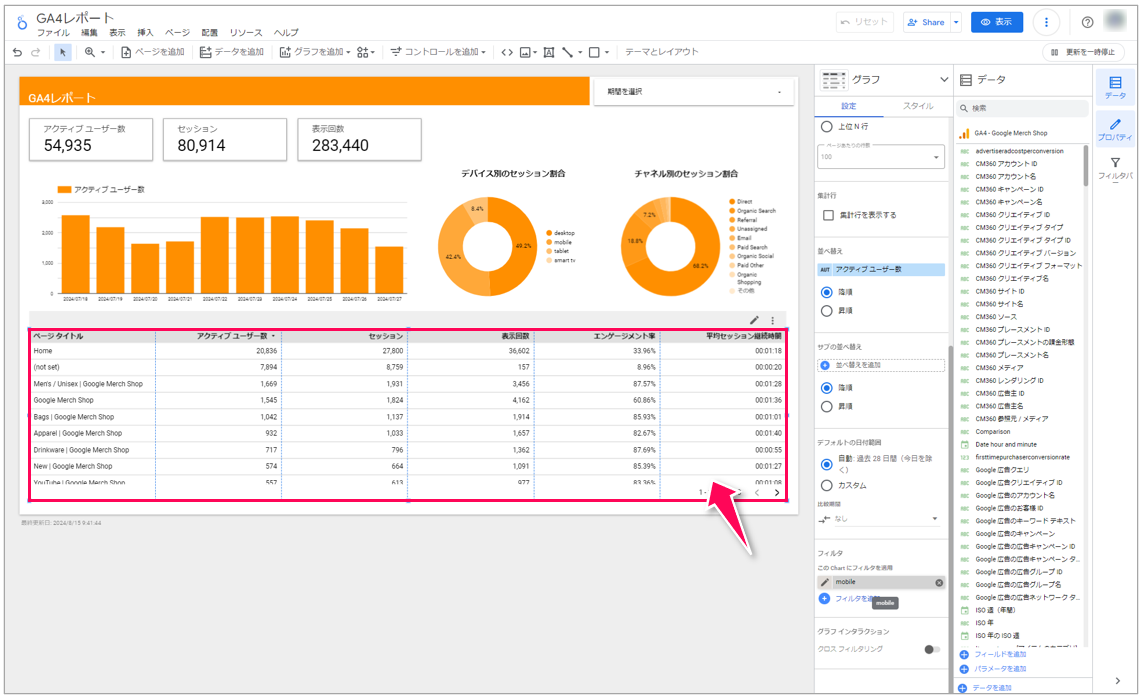Image resolution: width=1142 pixels, height=695 pixels.
Task: Open the help question mark icon
Action: [1087, 23]
